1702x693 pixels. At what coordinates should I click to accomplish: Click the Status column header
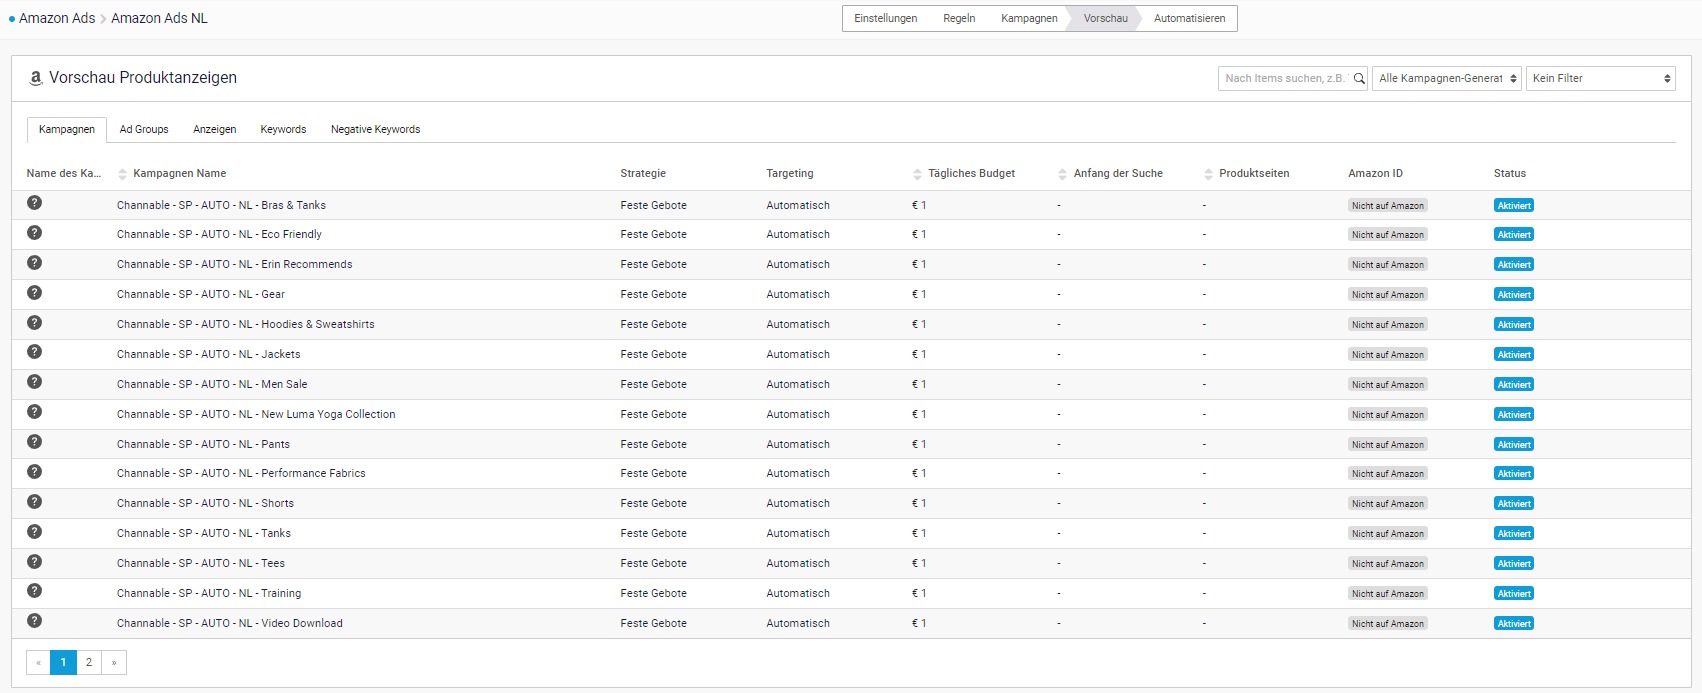coord(1510,173)
